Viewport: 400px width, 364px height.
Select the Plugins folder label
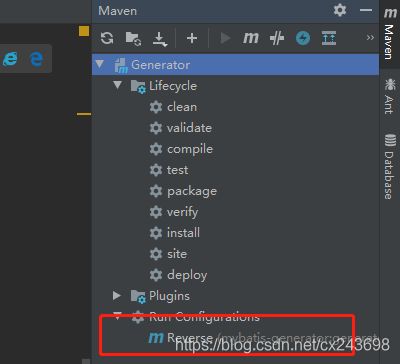(169, 296)
